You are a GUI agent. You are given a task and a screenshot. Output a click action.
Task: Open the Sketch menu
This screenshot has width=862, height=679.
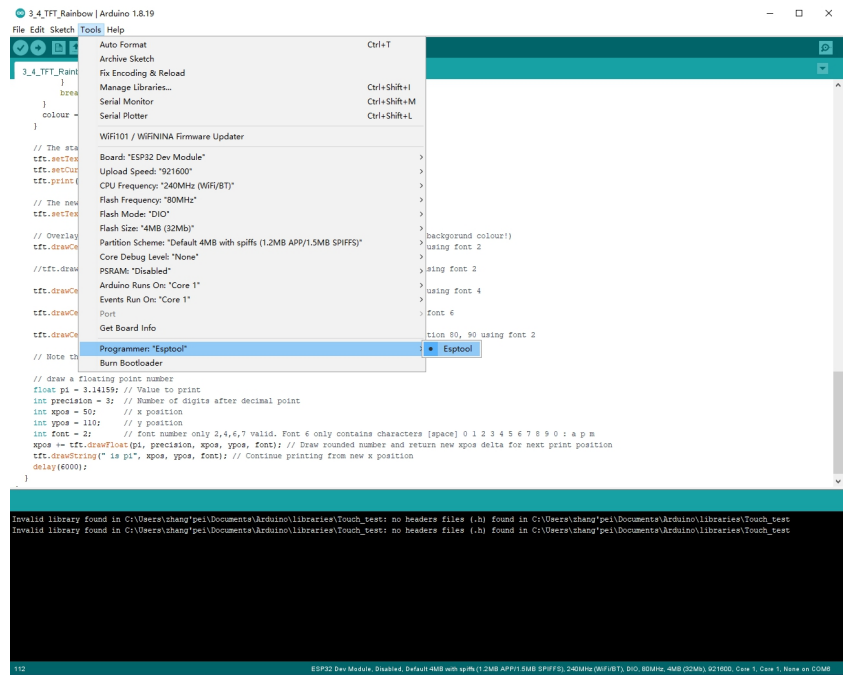[62, 30]
